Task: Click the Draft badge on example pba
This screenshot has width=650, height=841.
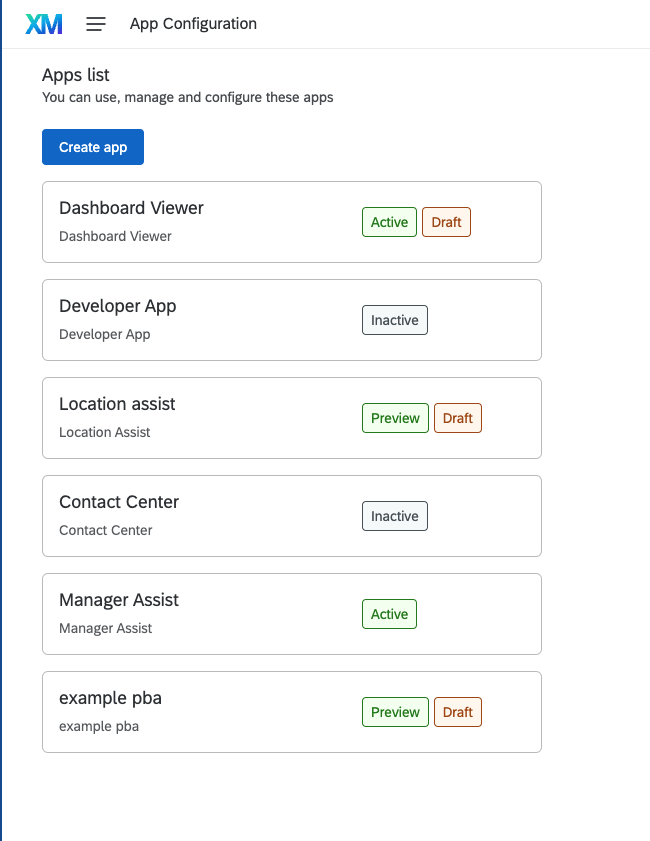Action: [x=458, y=712]
